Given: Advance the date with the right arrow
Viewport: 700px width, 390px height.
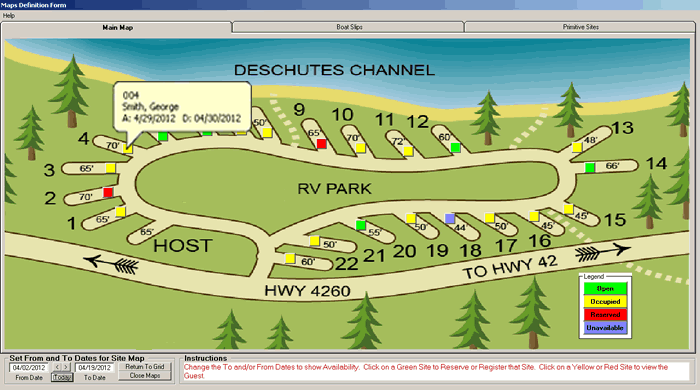Looking at the screenshot, I should tap(66, 367).
